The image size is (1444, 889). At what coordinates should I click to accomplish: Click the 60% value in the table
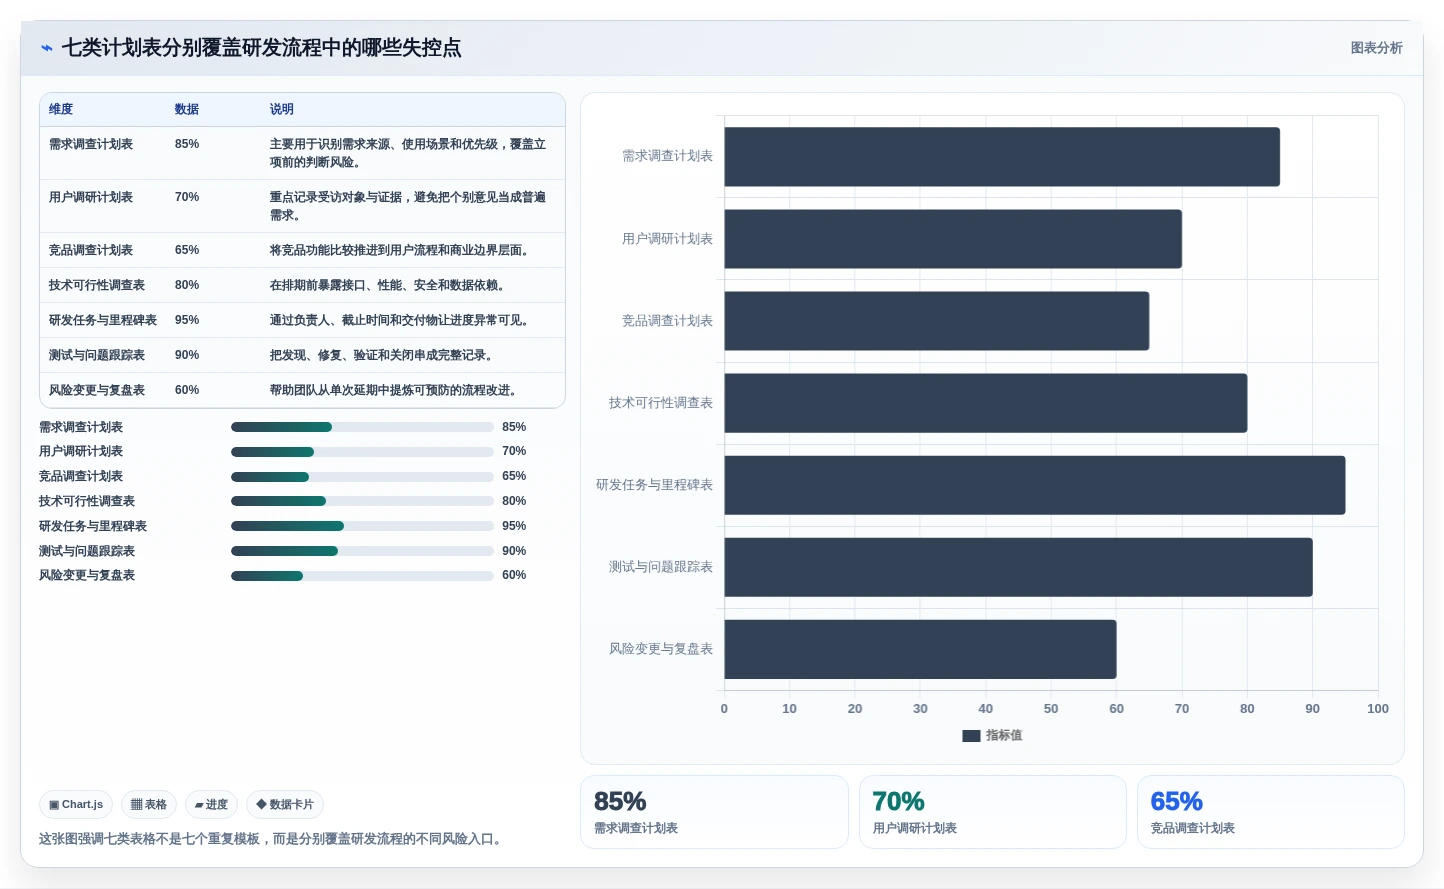point(187,390)
